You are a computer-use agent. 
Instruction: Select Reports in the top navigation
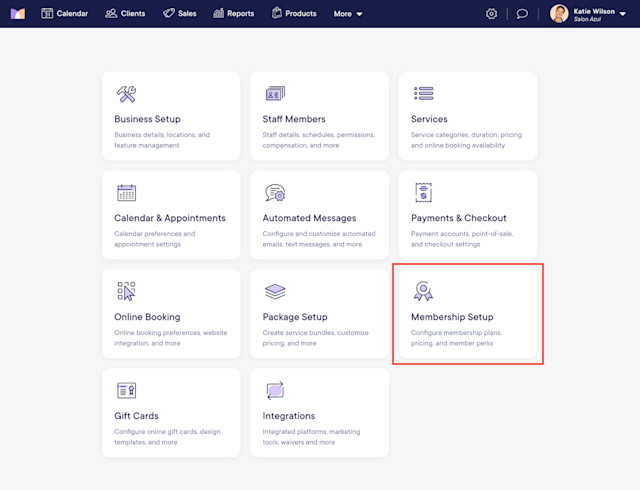[x=233, y=13]
